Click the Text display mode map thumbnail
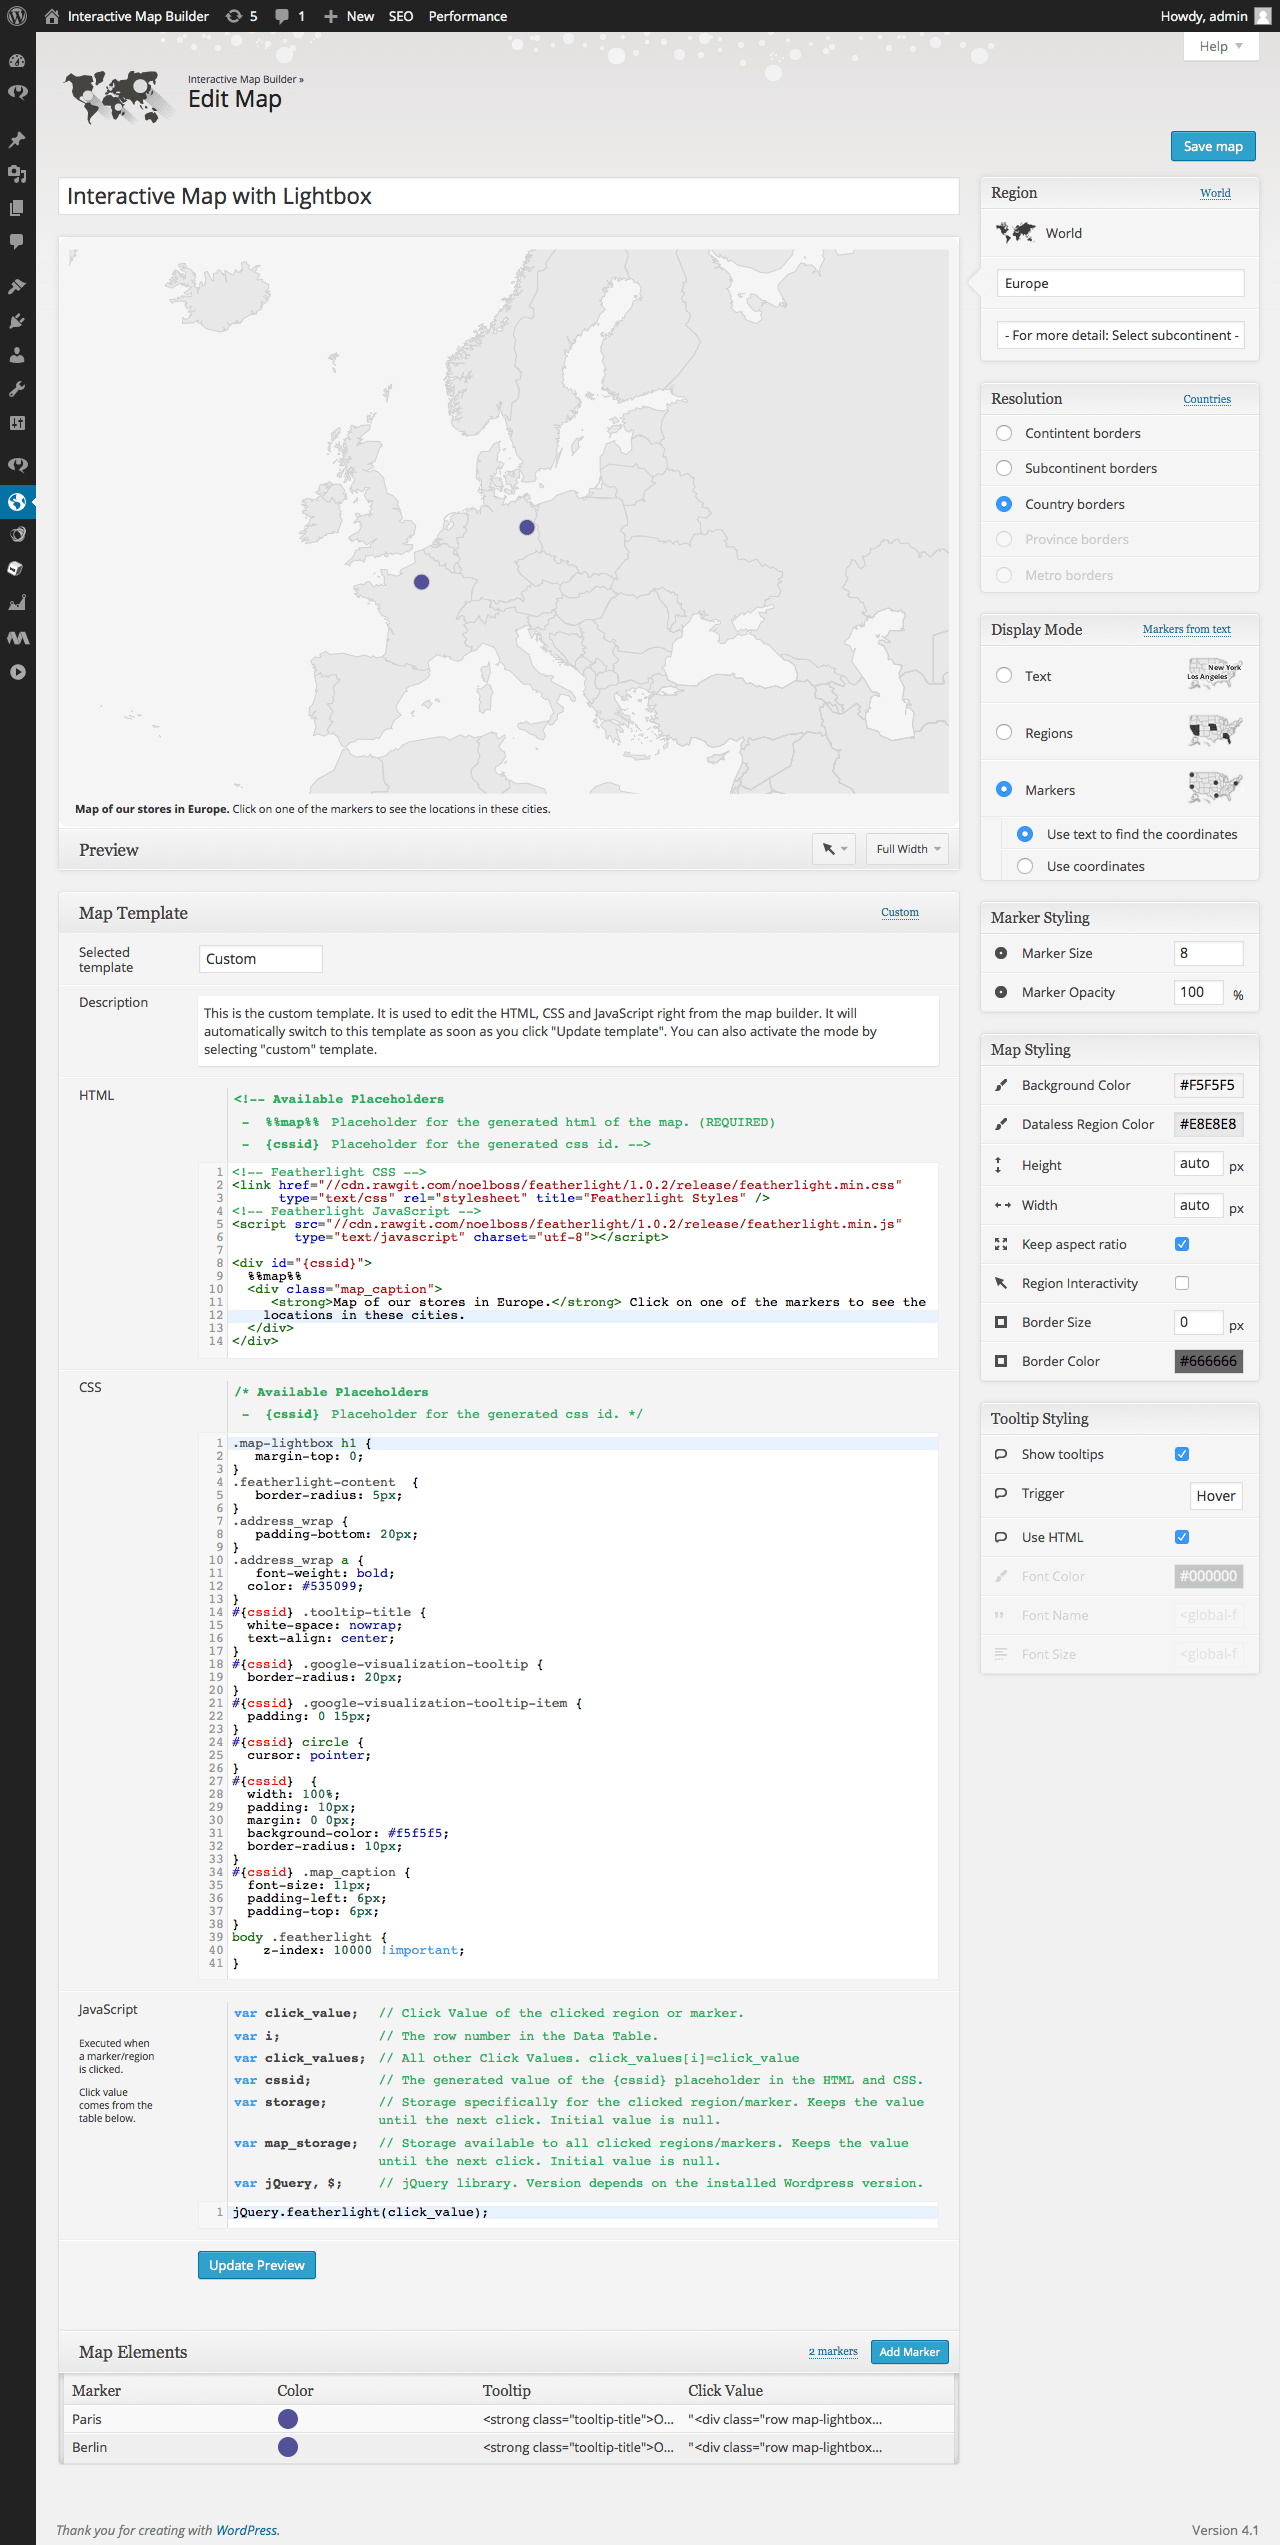 pos(1215,674)
